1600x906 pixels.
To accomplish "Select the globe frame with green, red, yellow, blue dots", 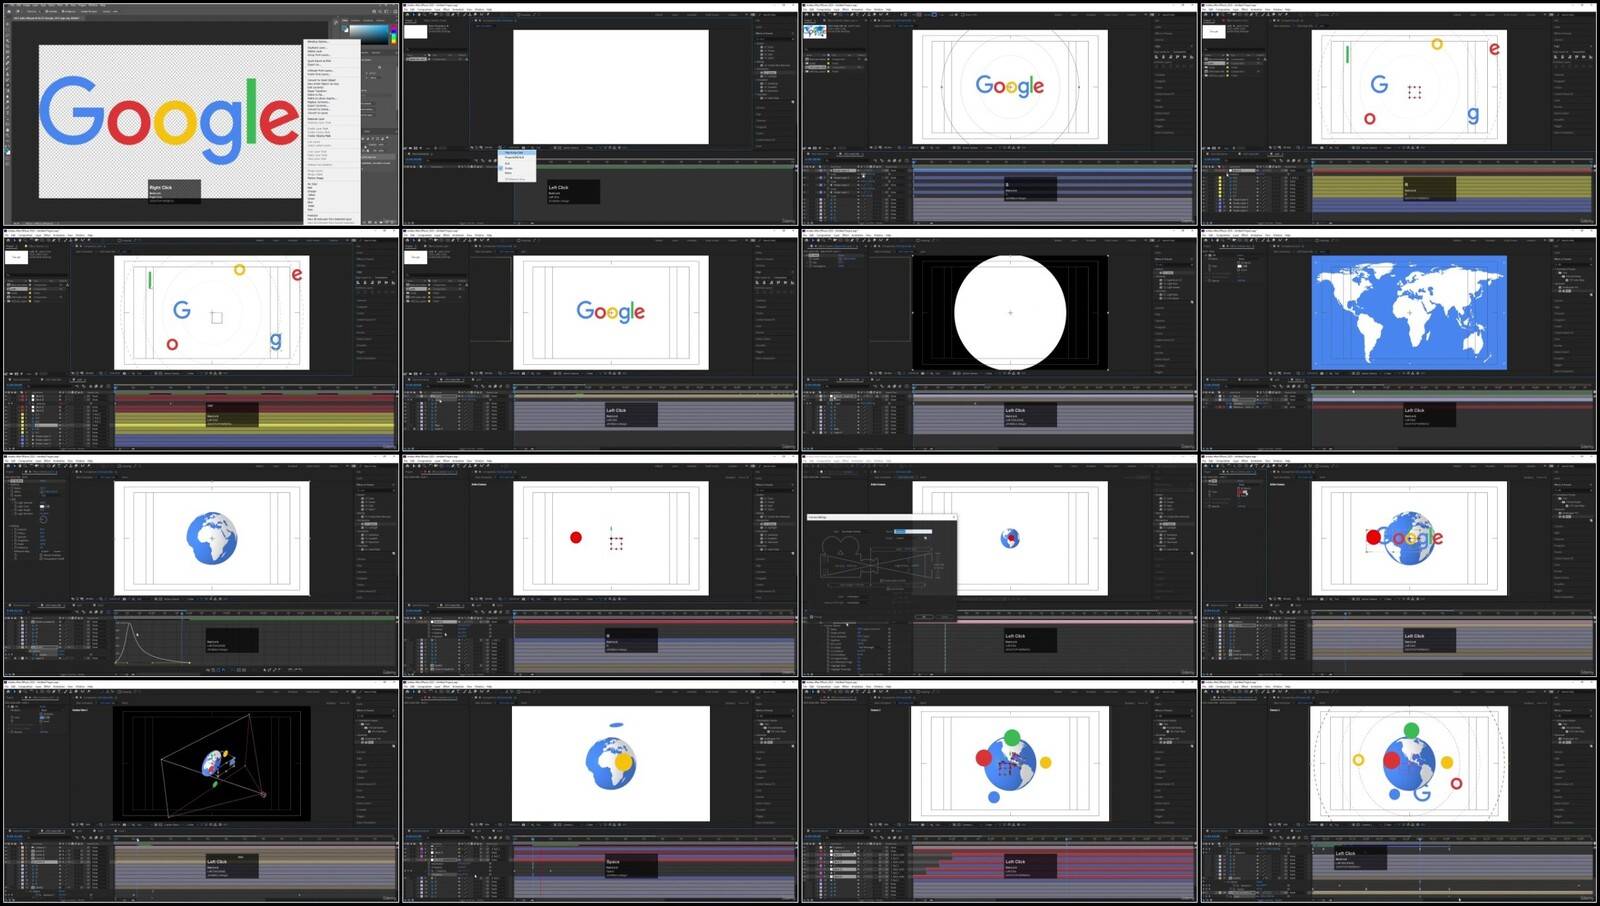I will pos(999,792).
